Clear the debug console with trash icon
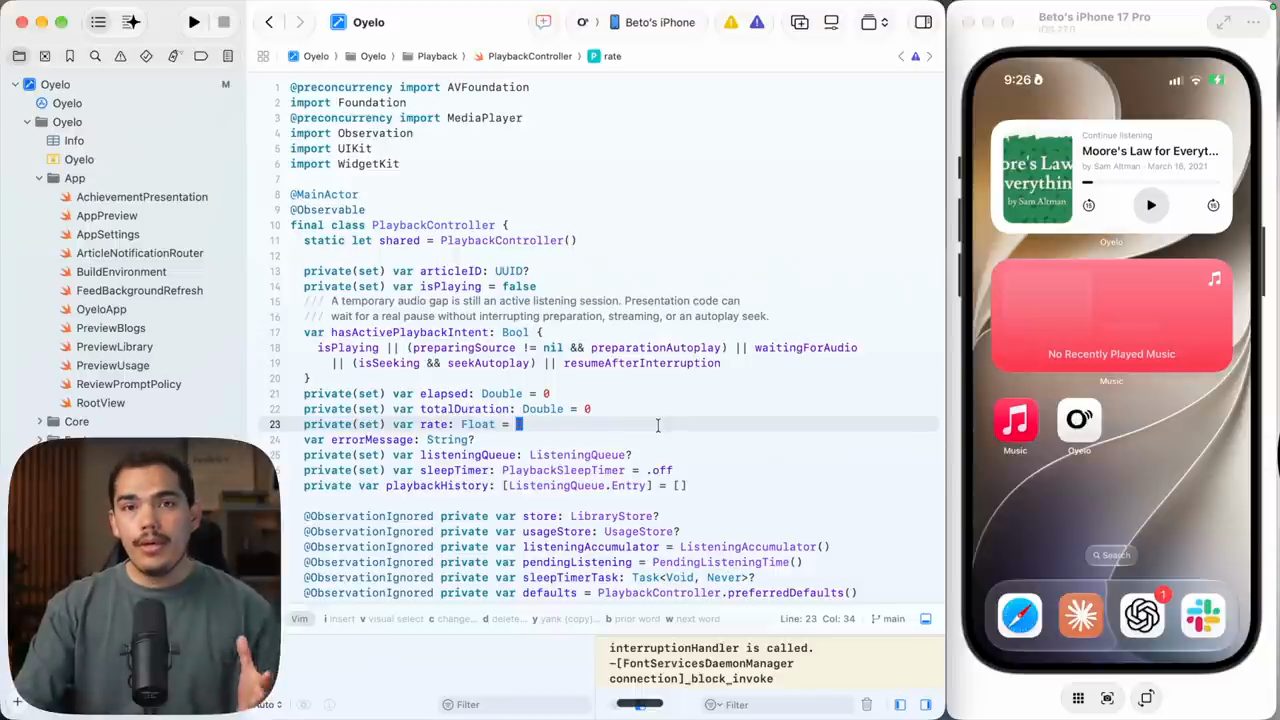 867,705
